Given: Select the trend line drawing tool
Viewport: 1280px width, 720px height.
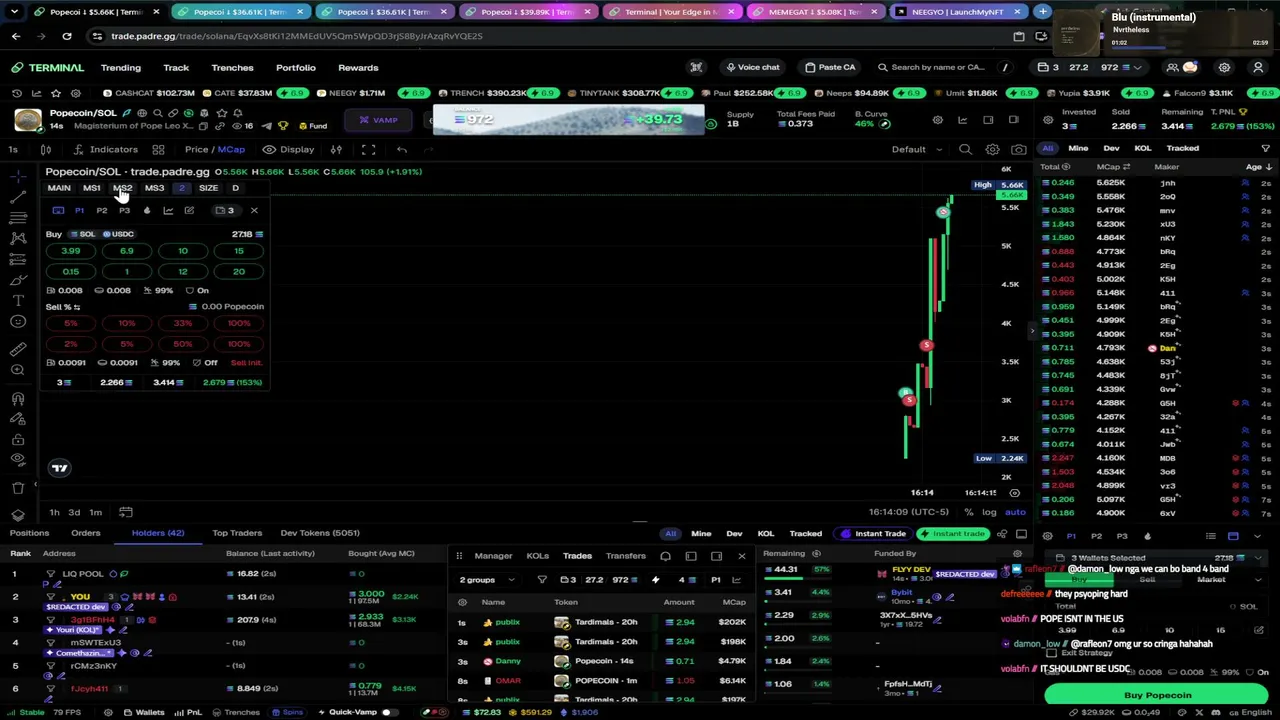Looking at the screenshot, I should point(18,196).
